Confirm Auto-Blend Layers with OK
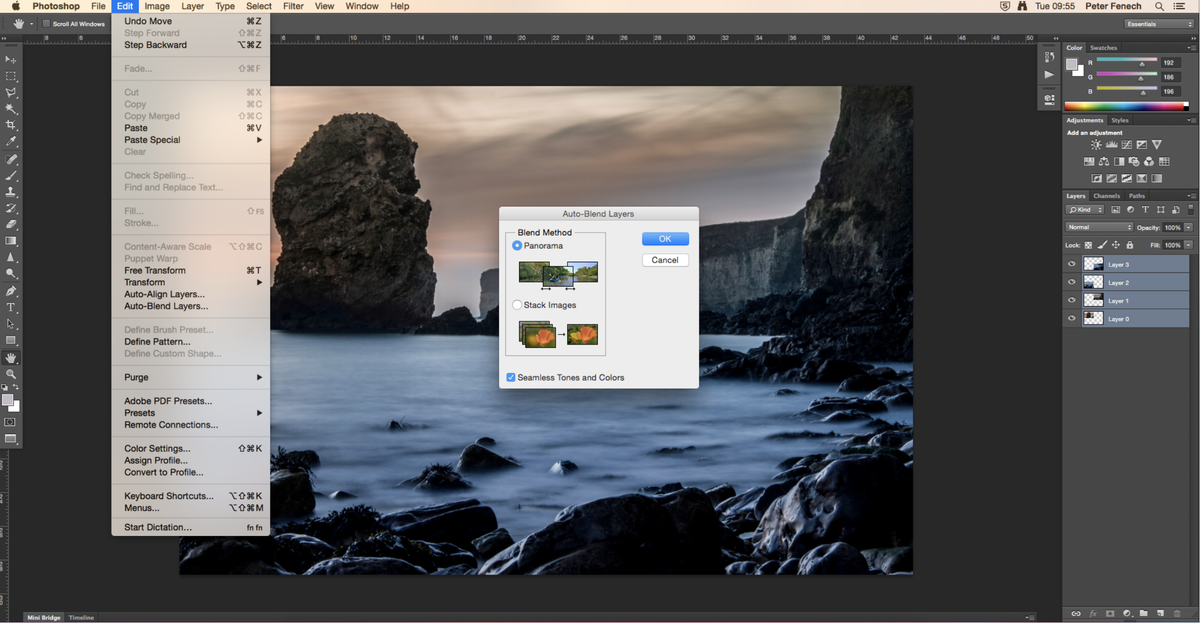Image resolution: width=1200 pixels, height=623 pixels. coord(665,238)
